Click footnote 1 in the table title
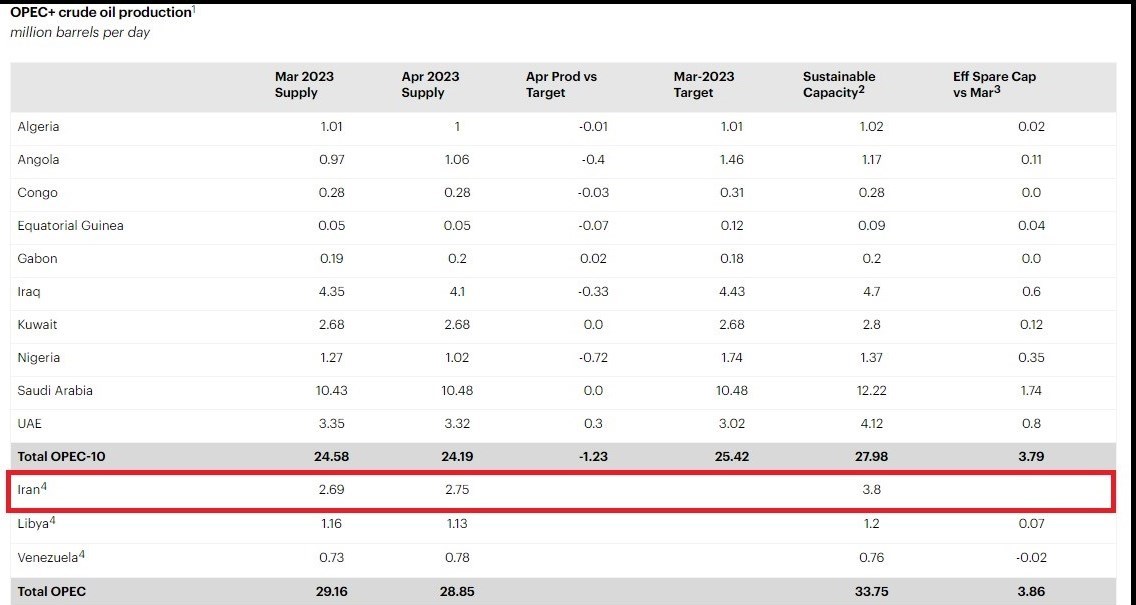 coord(193,9)
